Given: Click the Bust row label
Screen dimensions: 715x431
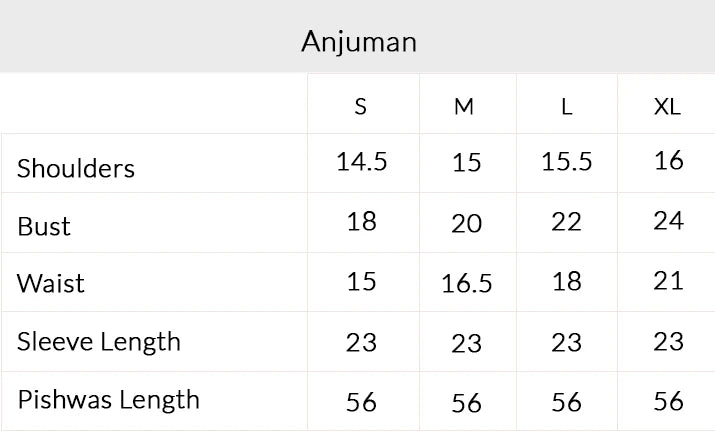Looking at the screenshot, I should 44,226.
